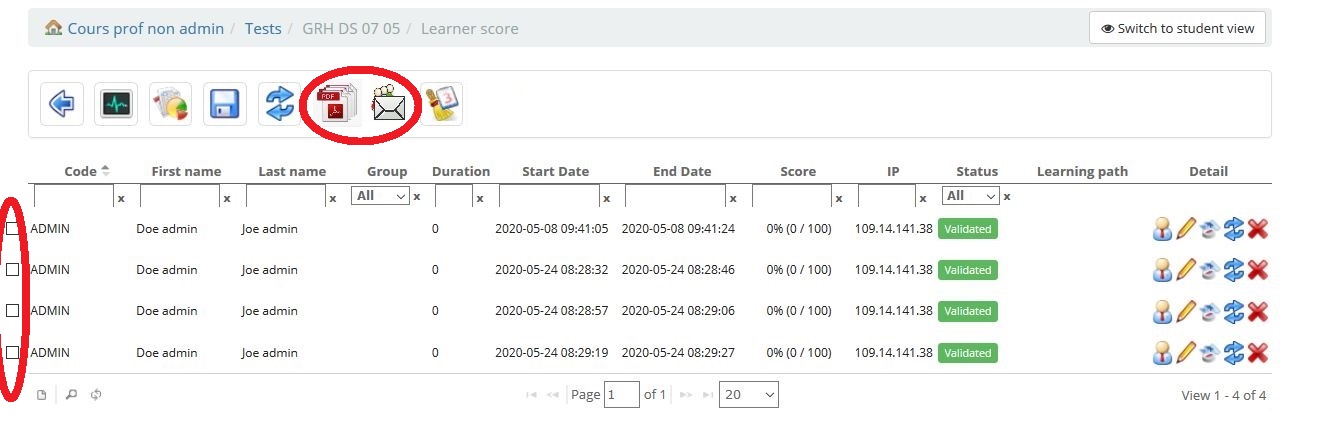1342x435 pixels.
Task: Click the pager first-page button
Action: [x=531, y=395]
